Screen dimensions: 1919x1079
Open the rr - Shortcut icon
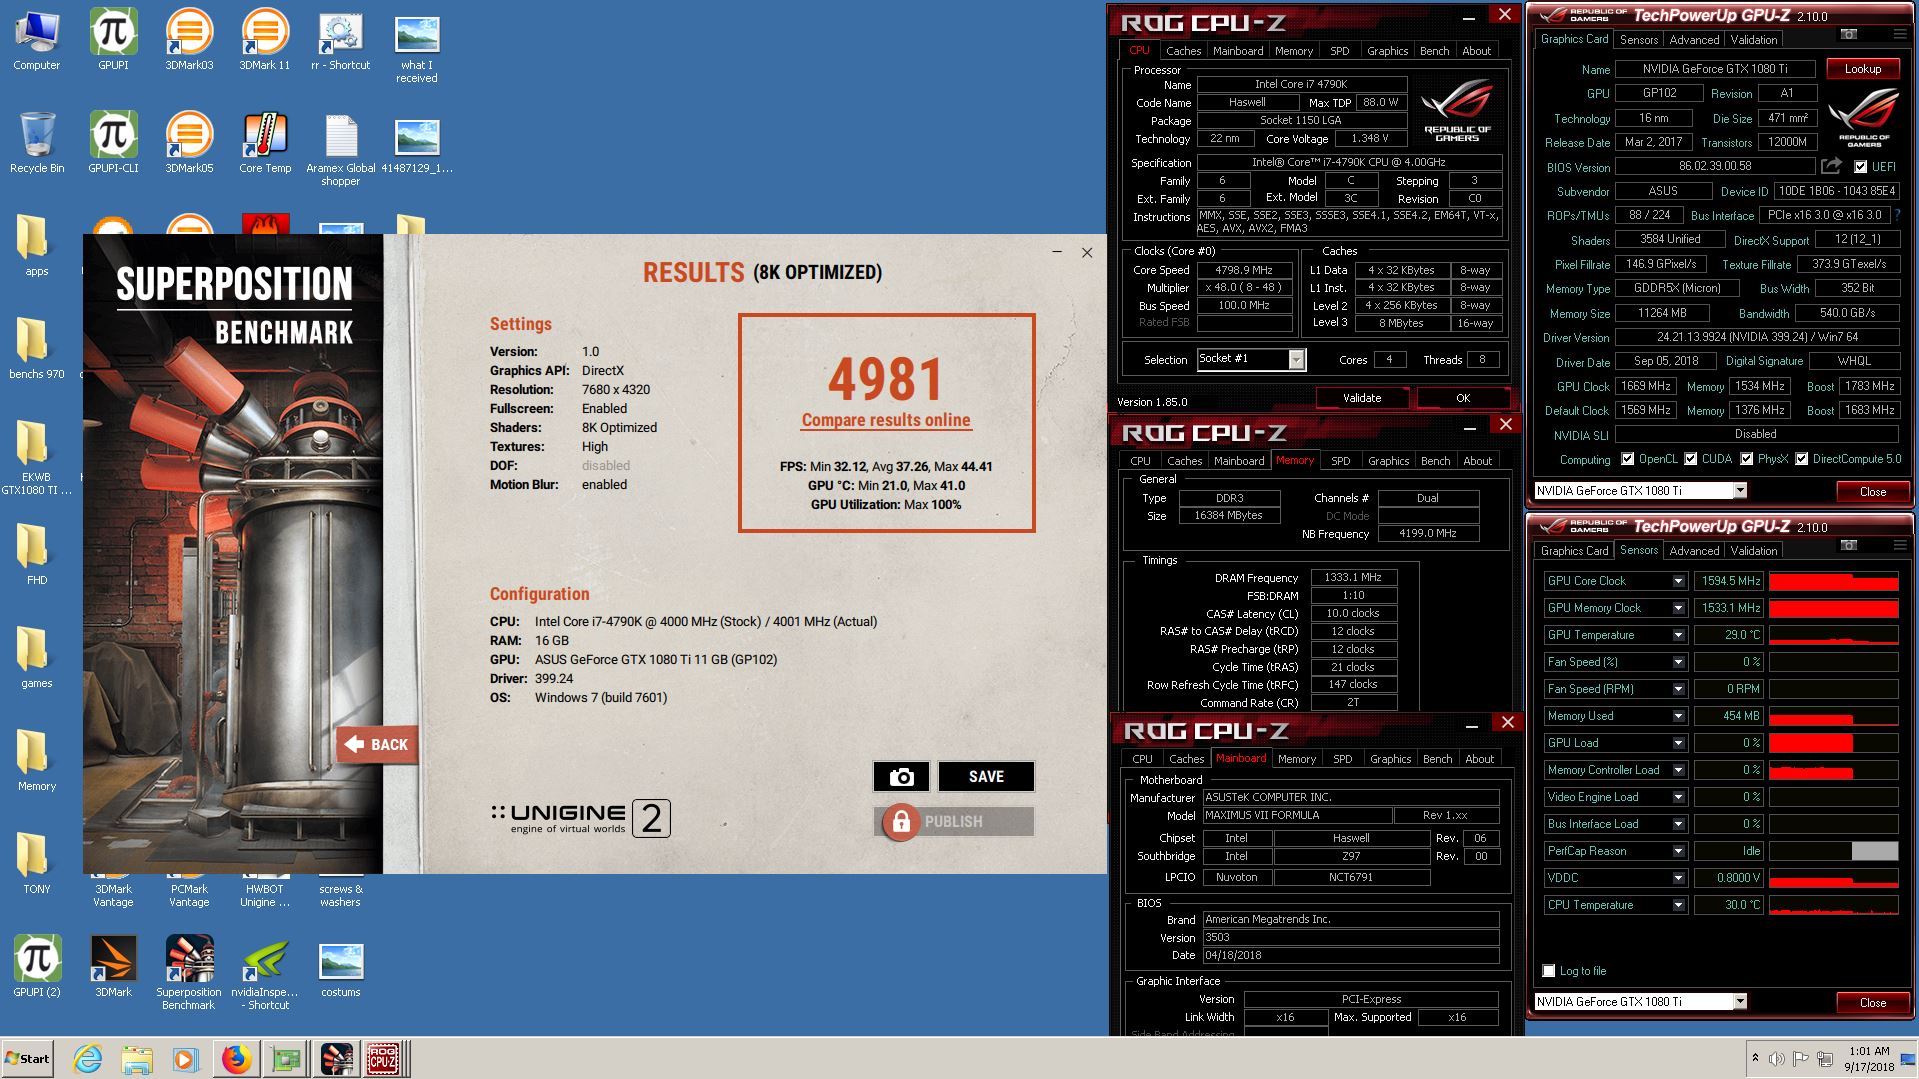coord(340,42)
